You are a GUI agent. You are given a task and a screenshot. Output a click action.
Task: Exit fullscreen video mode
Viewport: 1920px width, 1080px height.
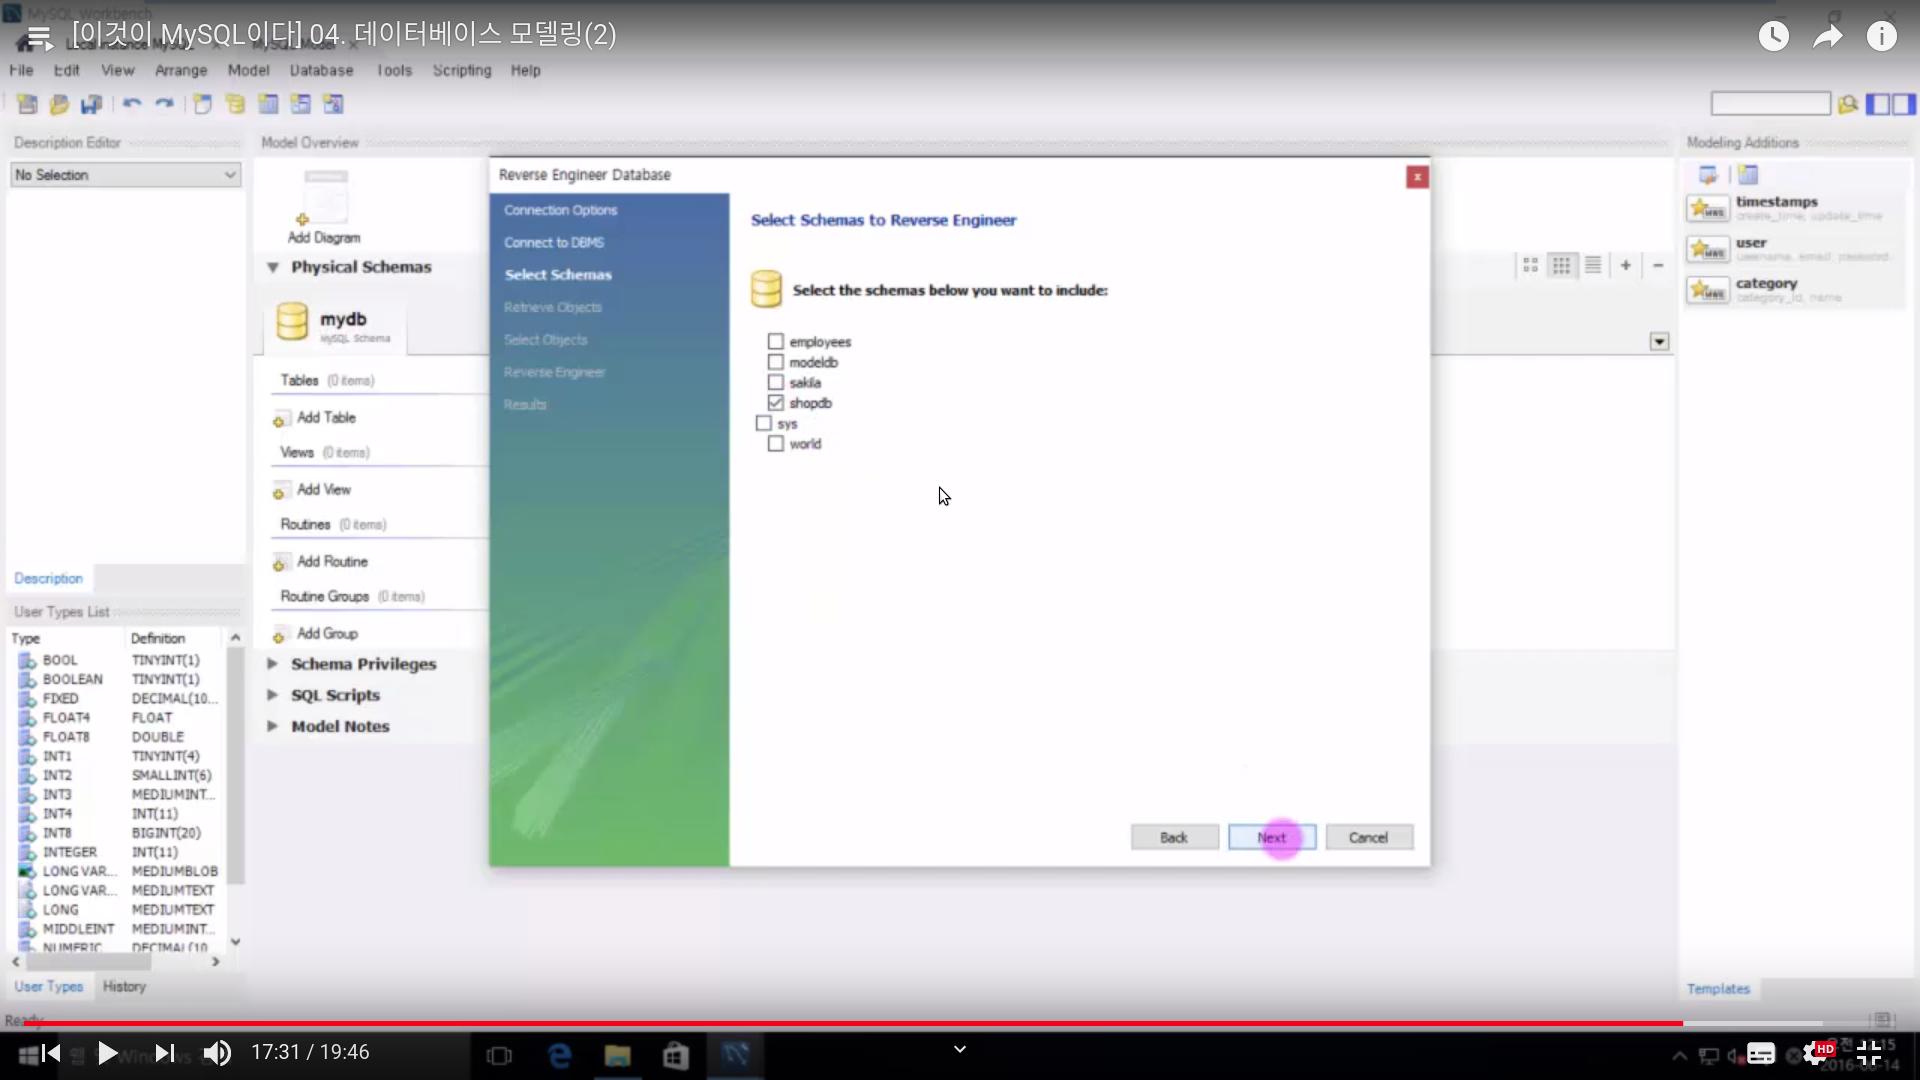pyautogui.click(x=1869, y=1053)
